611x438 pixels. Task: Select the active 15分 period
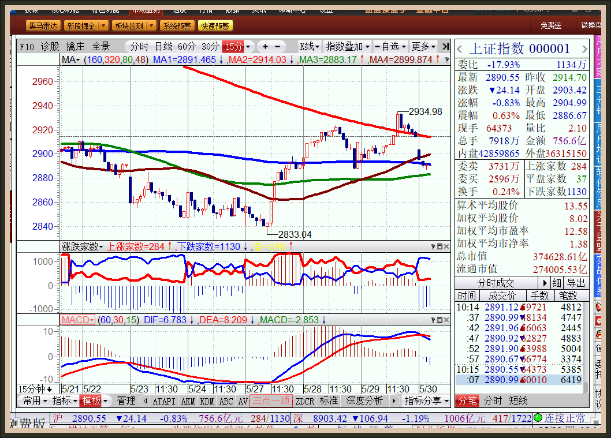point(233,47)
